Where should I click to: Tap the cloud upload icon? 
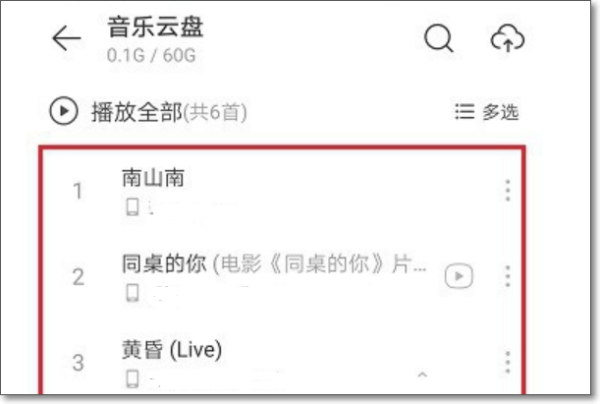pyautogui.click(x=507, y=39)
